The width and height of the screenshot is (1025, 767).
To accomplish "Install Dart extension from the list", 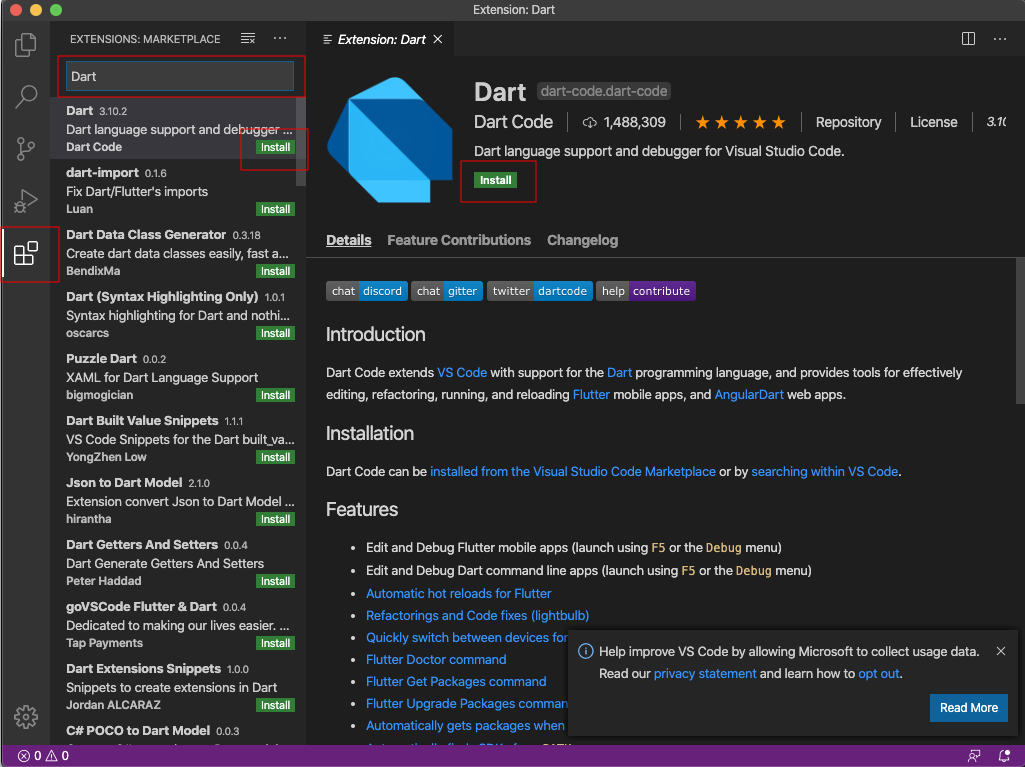I will coord(275,147).
